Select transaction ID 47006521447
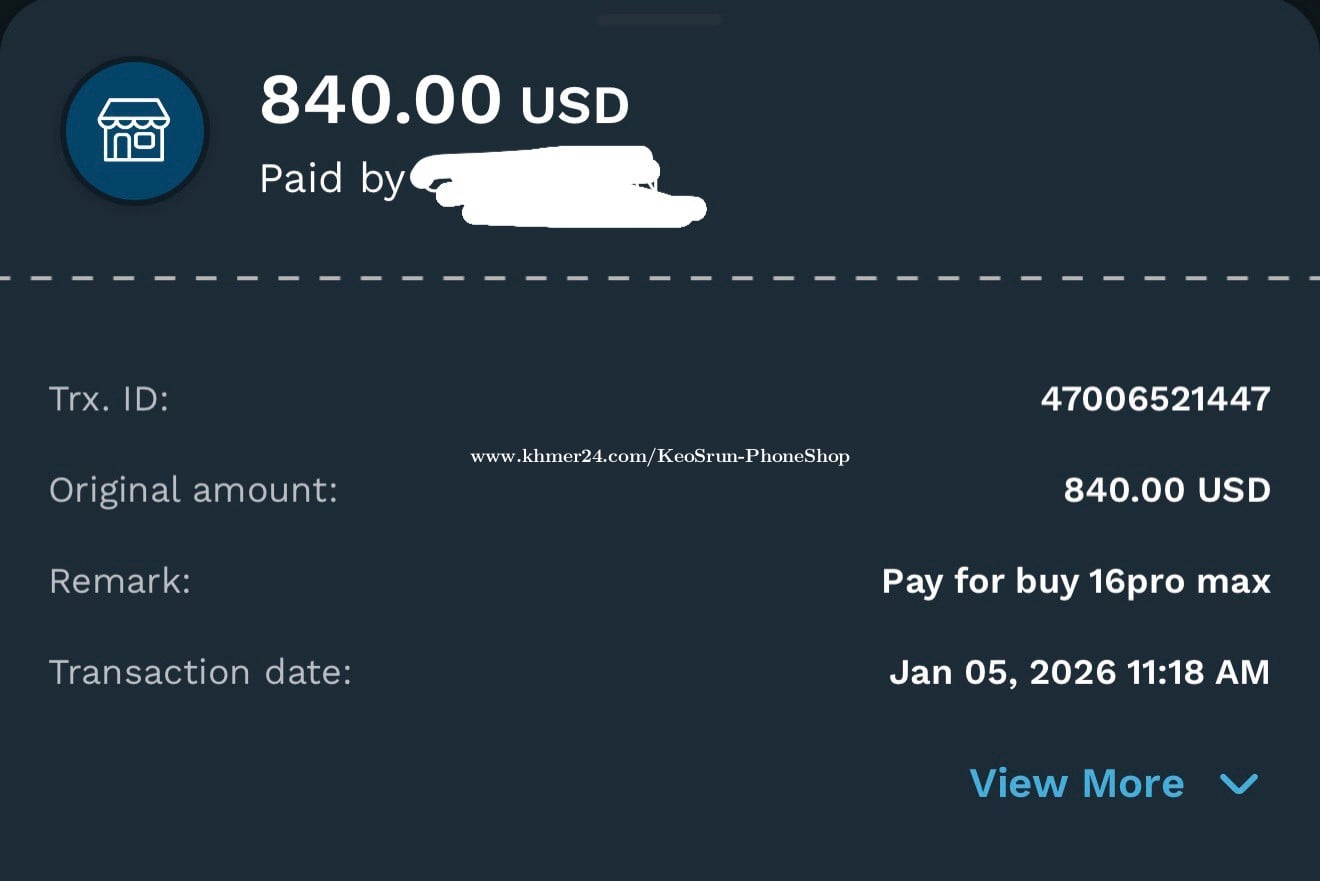The image size is (1320, 881). pos(1155,399)
